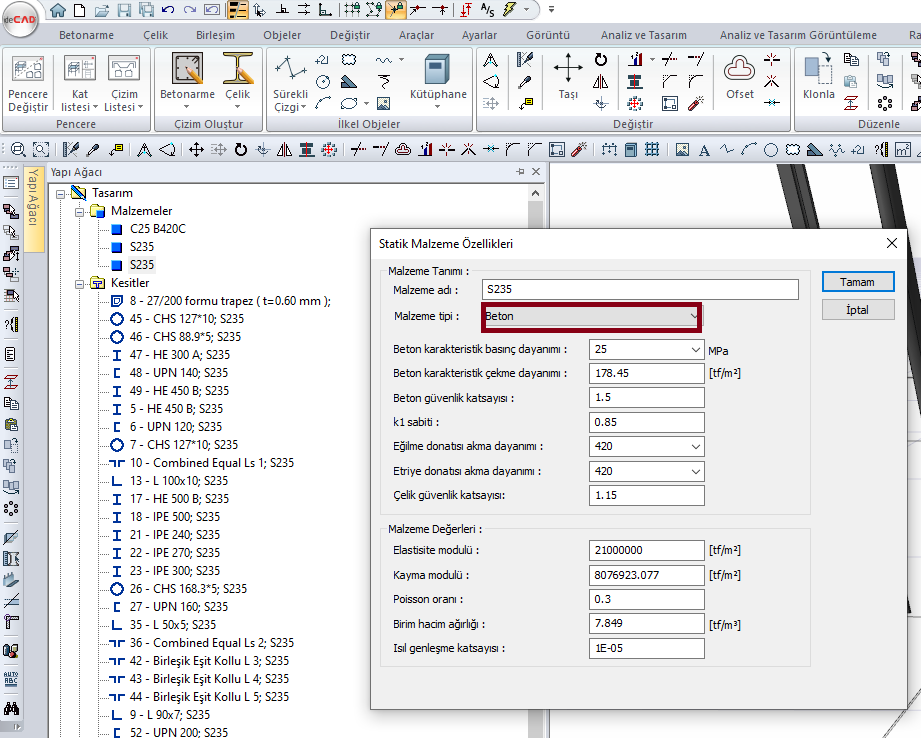
Task: Select 8 - 27/200 formu trapez item
Action: [x=230, y=301]
